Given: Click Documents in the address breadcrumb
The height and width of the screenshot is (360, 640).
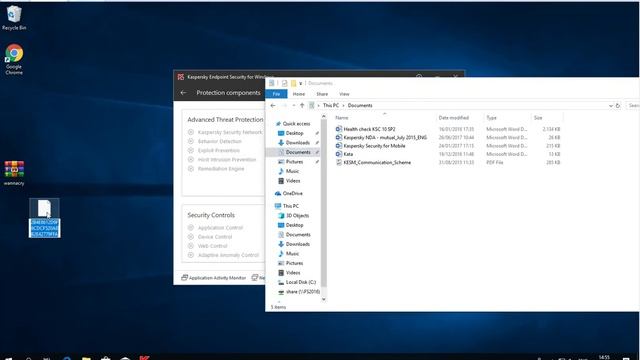Looking at the screenshot, I should [x=360, y=105].
